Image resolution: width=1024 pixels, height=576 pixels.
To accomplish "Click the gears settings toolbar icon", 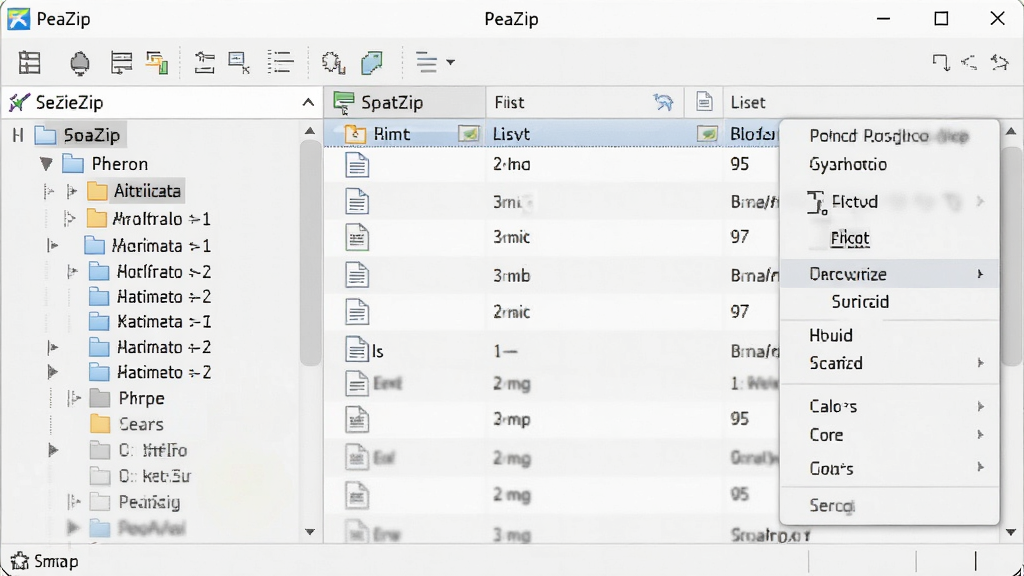I will (333, 63).
